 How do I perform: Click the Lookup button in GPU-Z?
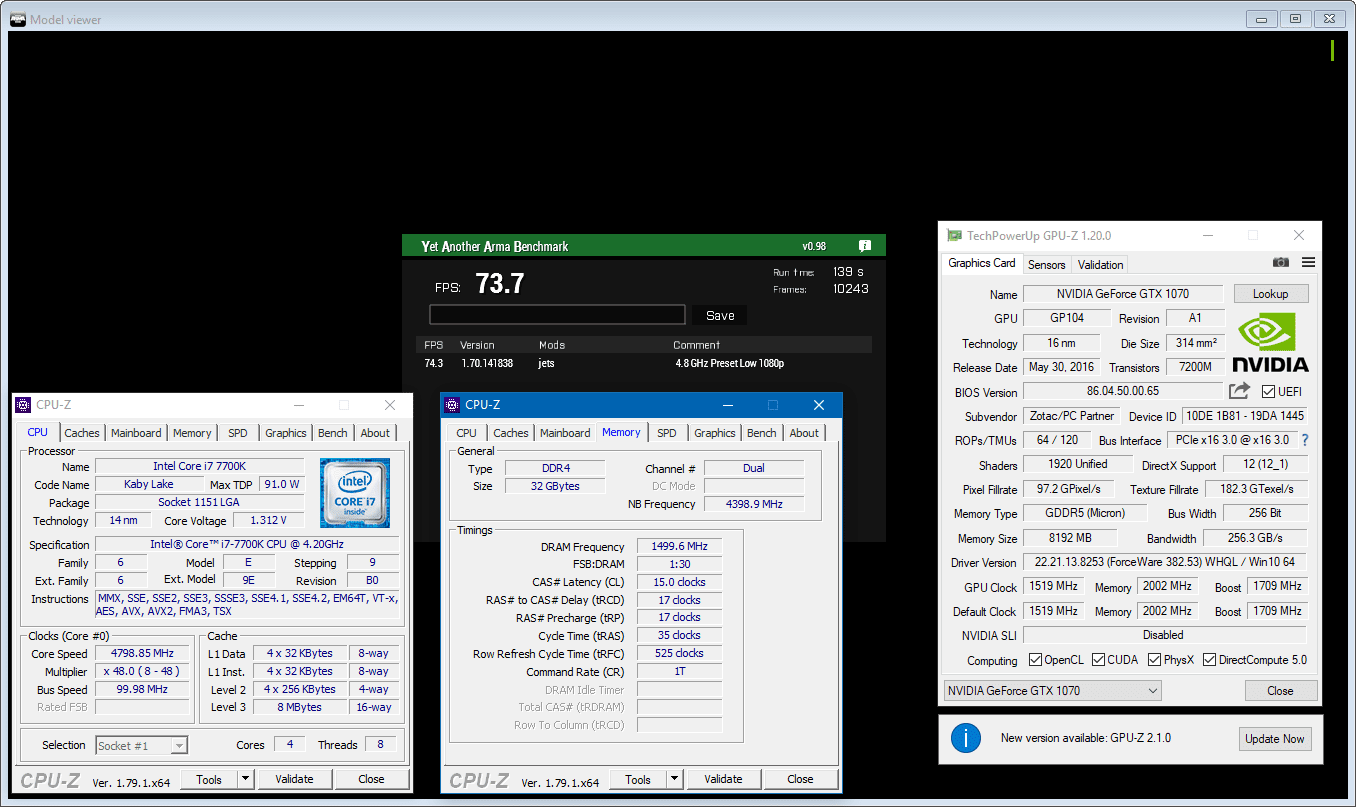tap(1270, 294)
